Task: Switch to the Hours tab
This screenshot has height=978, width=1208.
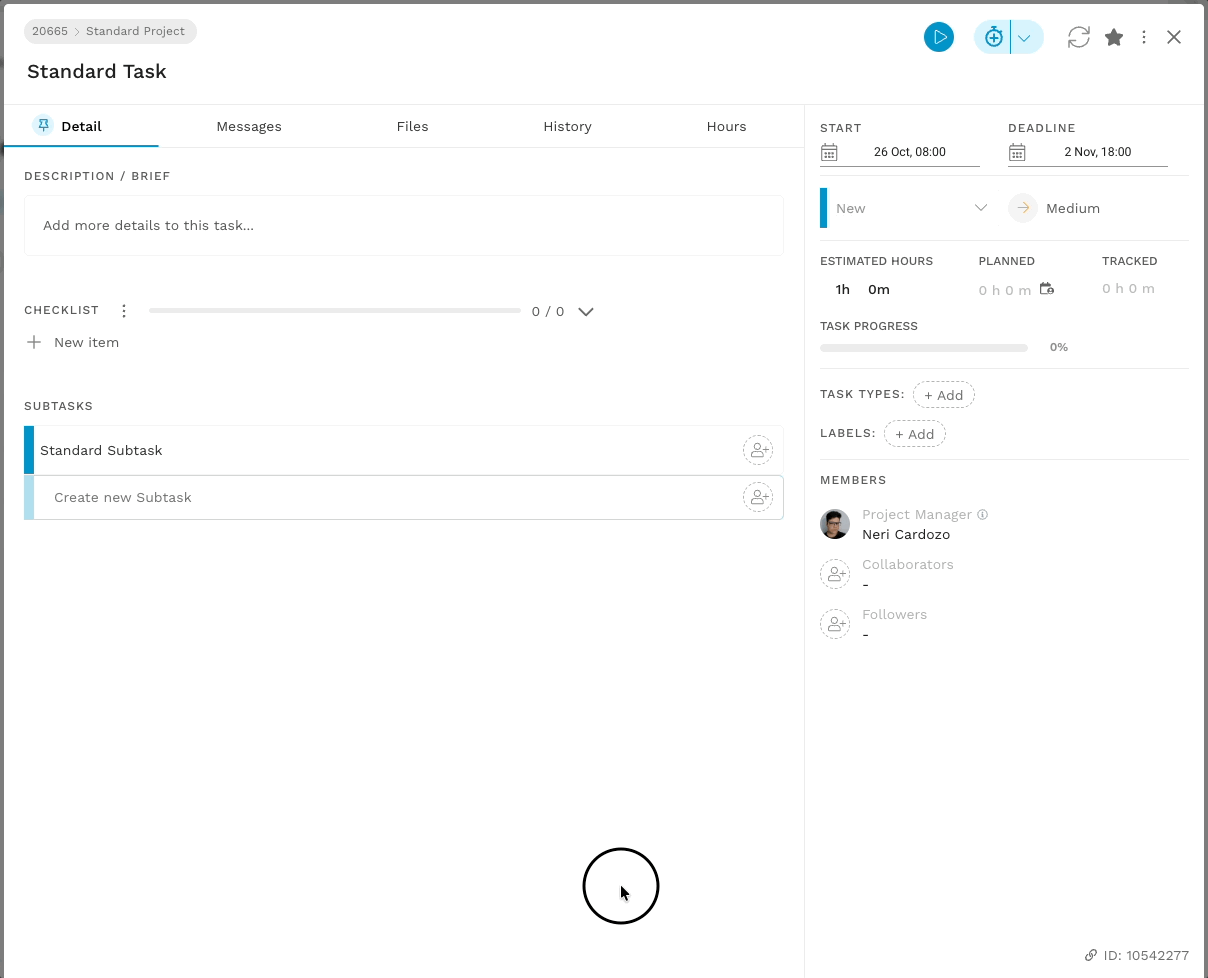Action: pos(726,126)
